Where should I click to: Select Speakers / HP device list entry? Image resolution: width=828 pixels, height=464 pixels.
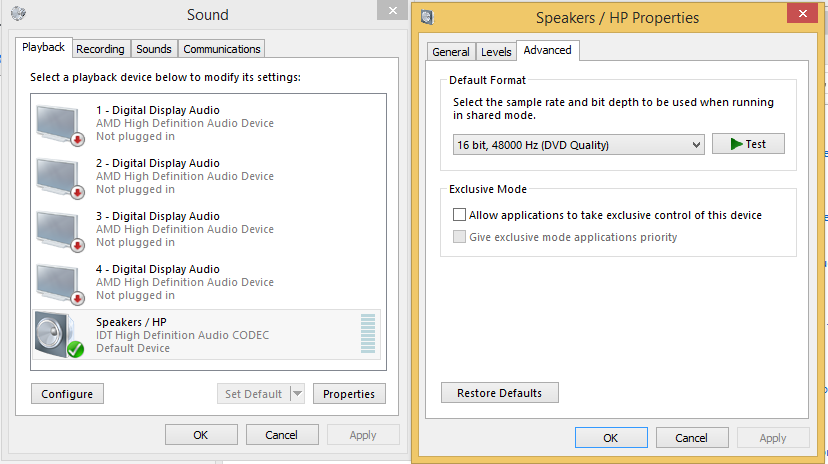click(200, 335)
